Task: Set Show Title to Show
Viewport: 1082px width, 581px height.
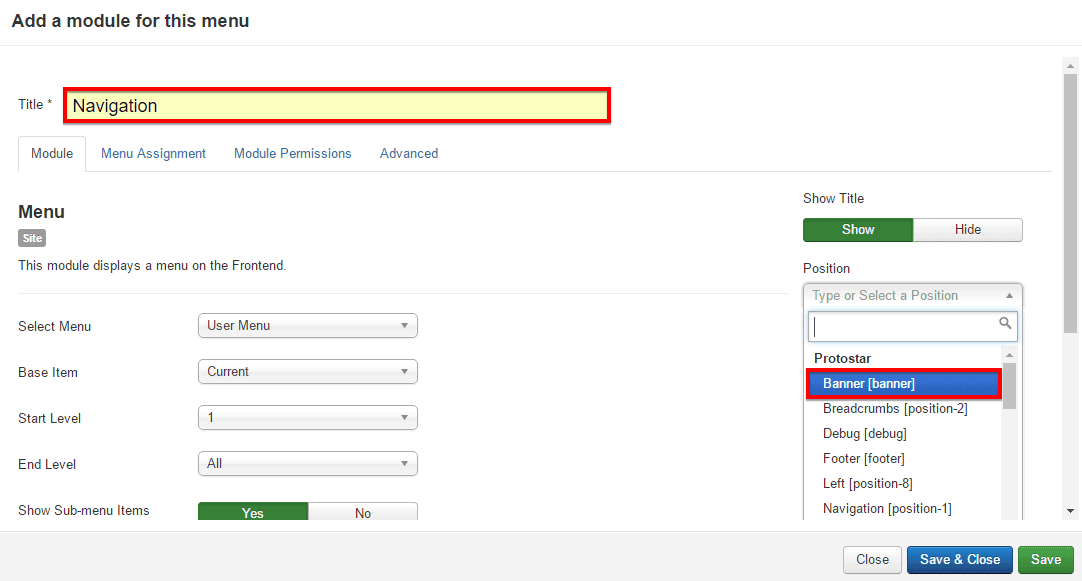Action: 858,230
